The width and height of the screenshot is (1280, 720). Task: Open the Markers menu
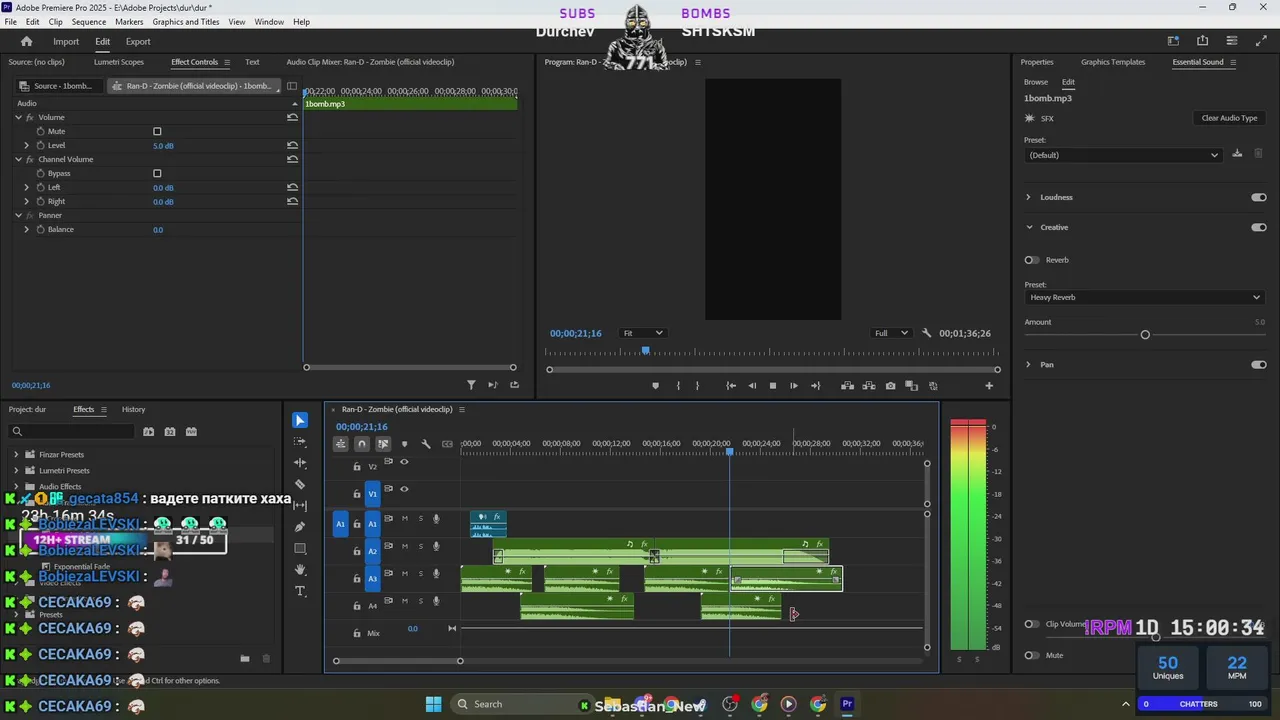[x=129, y=22]
